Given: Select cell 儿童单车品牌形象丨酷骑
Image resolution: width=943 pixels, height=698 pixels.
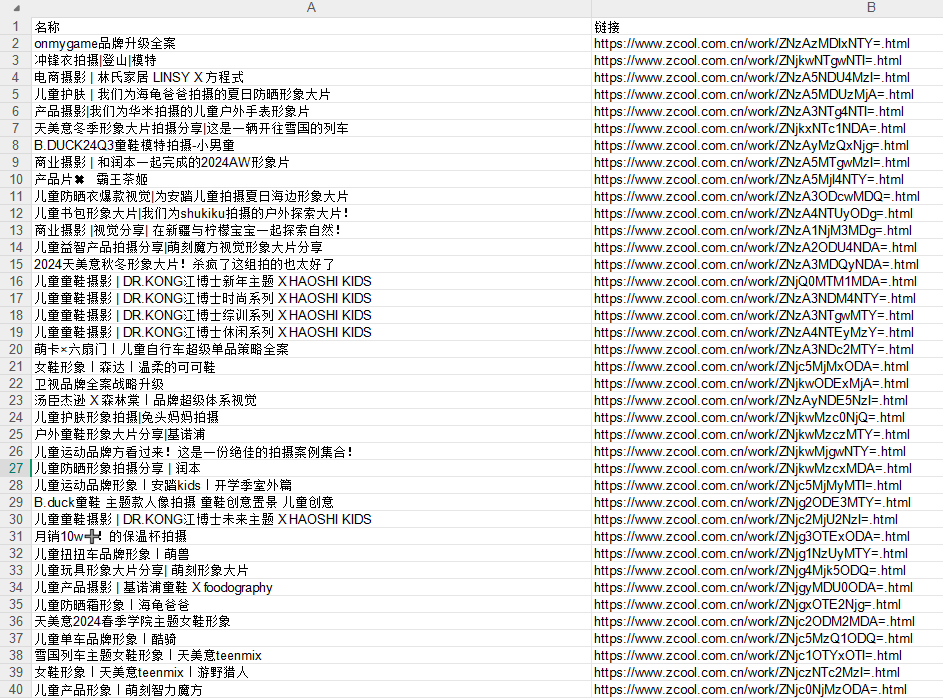Looking at the screenshot, I should coord(311,638).
